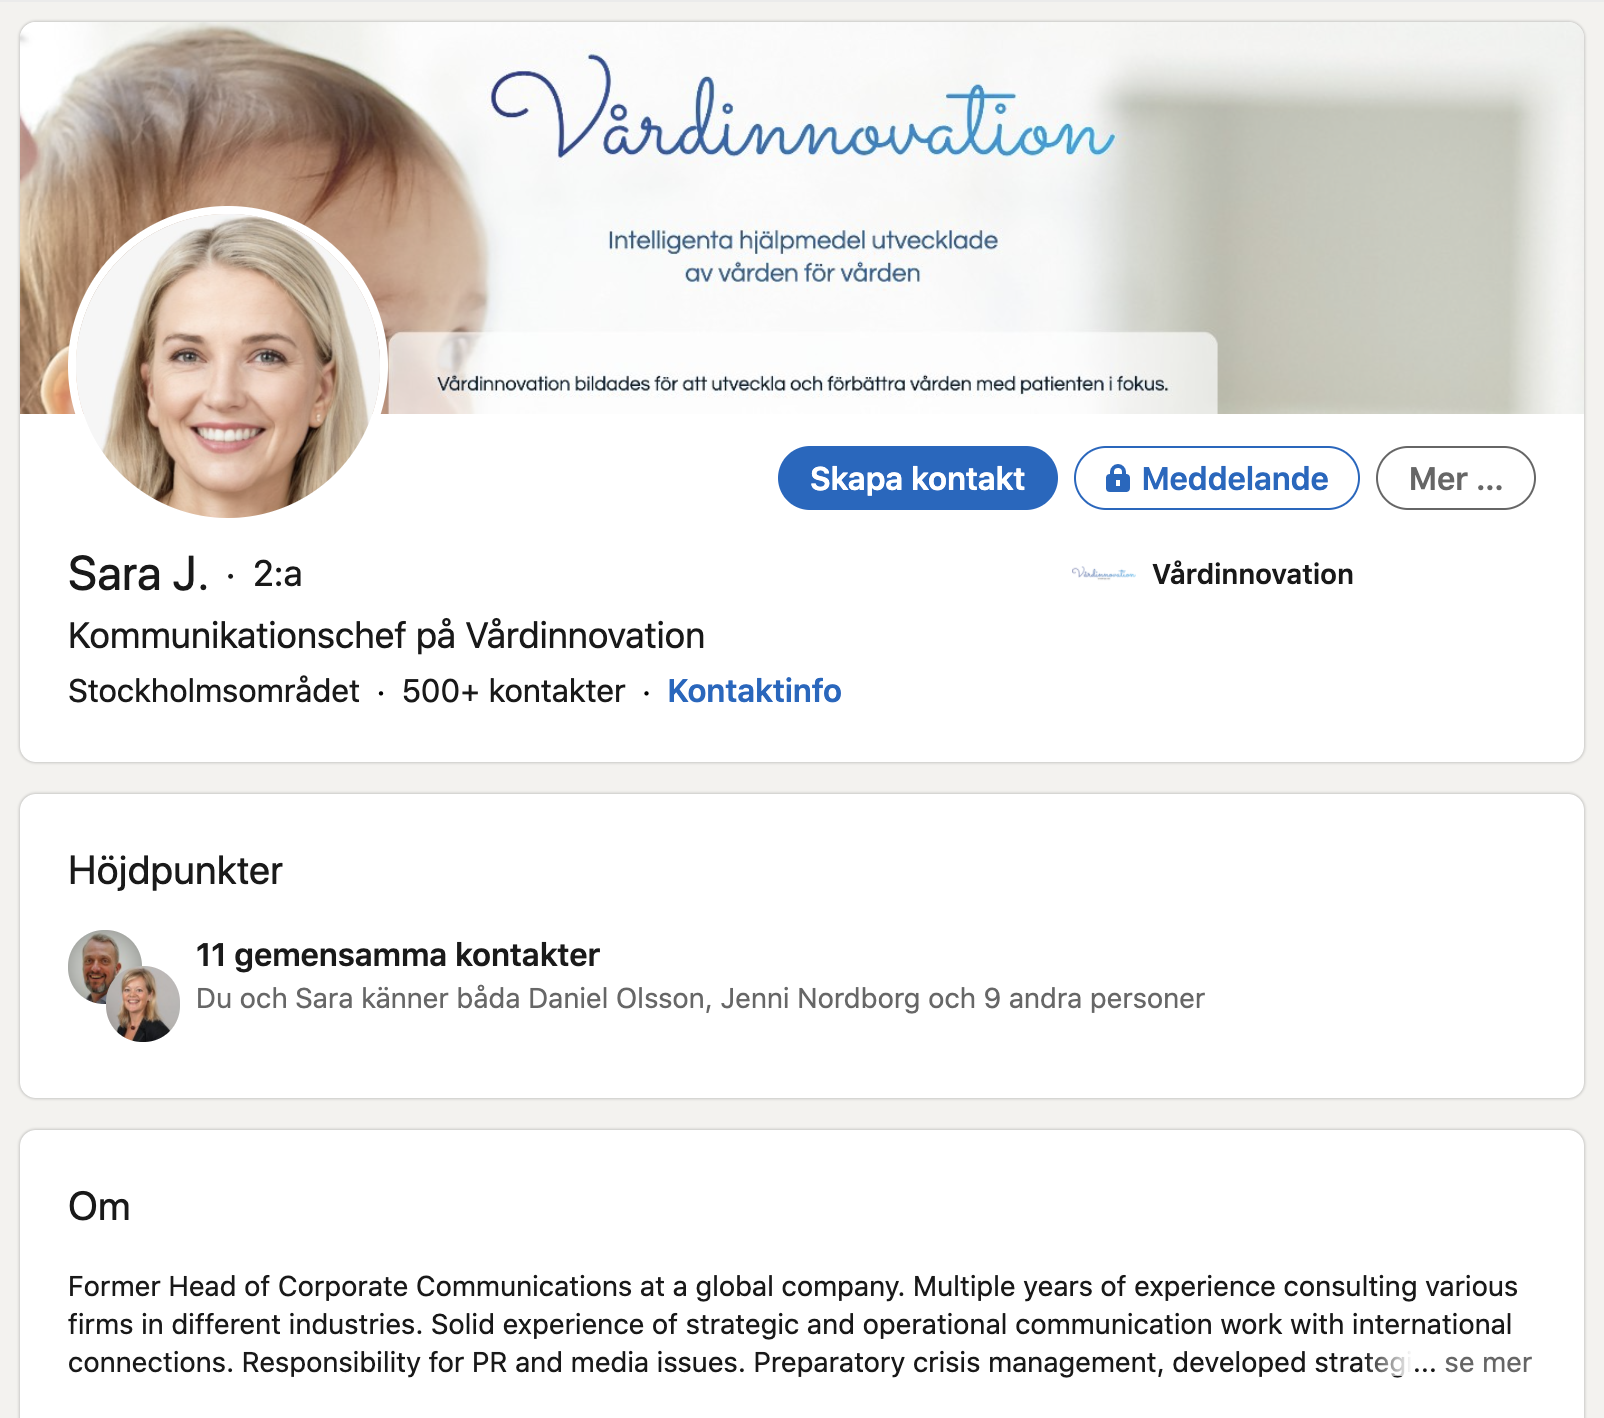This screenshot has height=1418, width=1604.
Task: Click Jenni Nordborg's mutual contact avatar
Action: [143, 1005]
